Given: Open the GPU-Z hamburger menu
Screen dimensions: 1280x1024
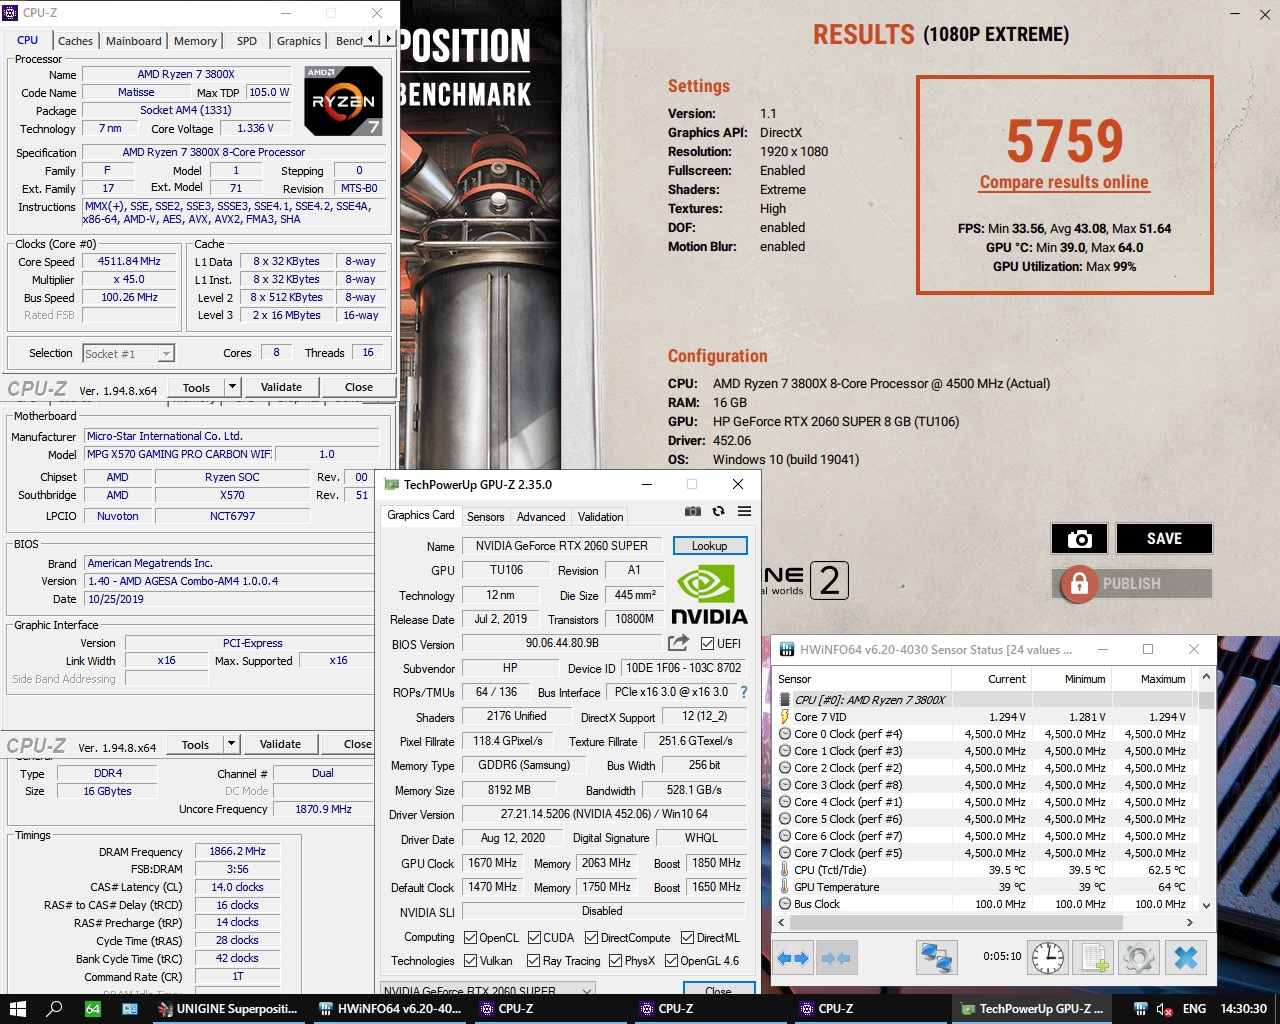Looking at the screenshot, I should click(x=744, y=511).
